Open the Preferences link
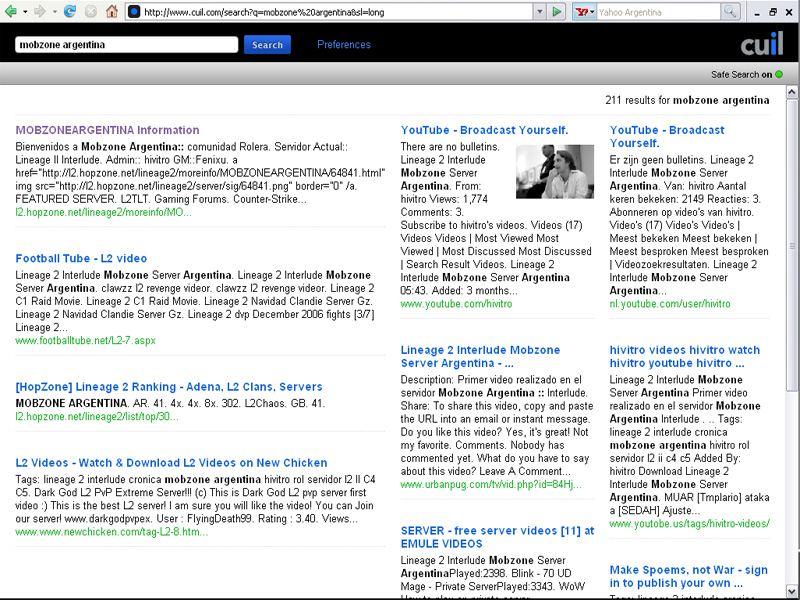This screenshot has height=600, width=800. (343, 45)
